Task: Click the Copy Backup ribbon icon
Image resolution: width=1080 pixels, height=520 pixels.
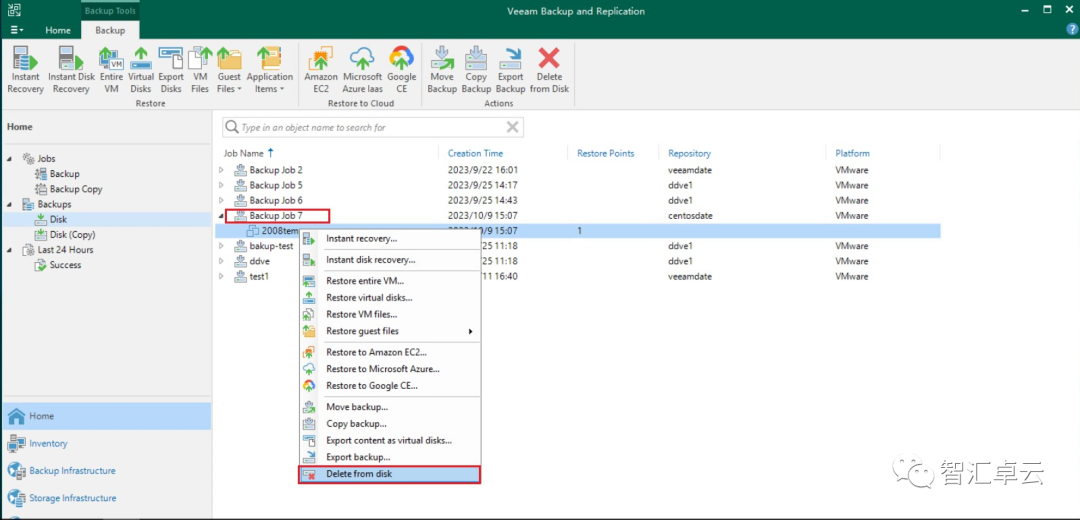Action: 475,70
